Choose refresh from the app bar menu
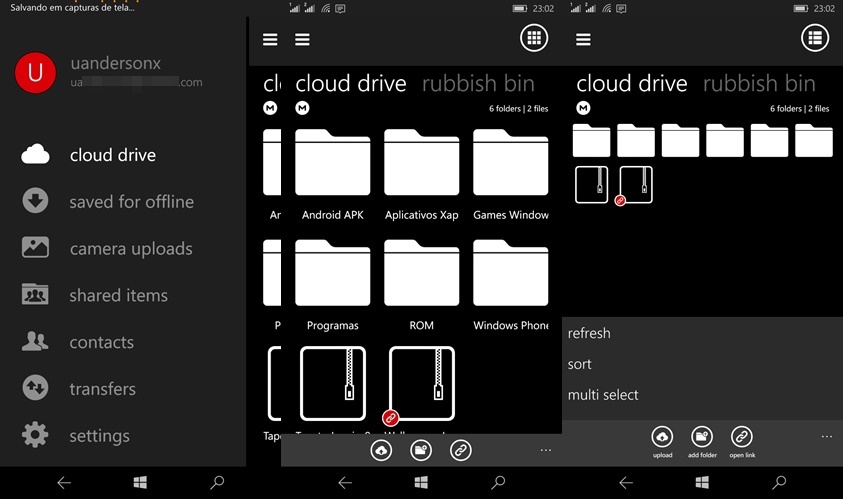 (x=589, y=333)
